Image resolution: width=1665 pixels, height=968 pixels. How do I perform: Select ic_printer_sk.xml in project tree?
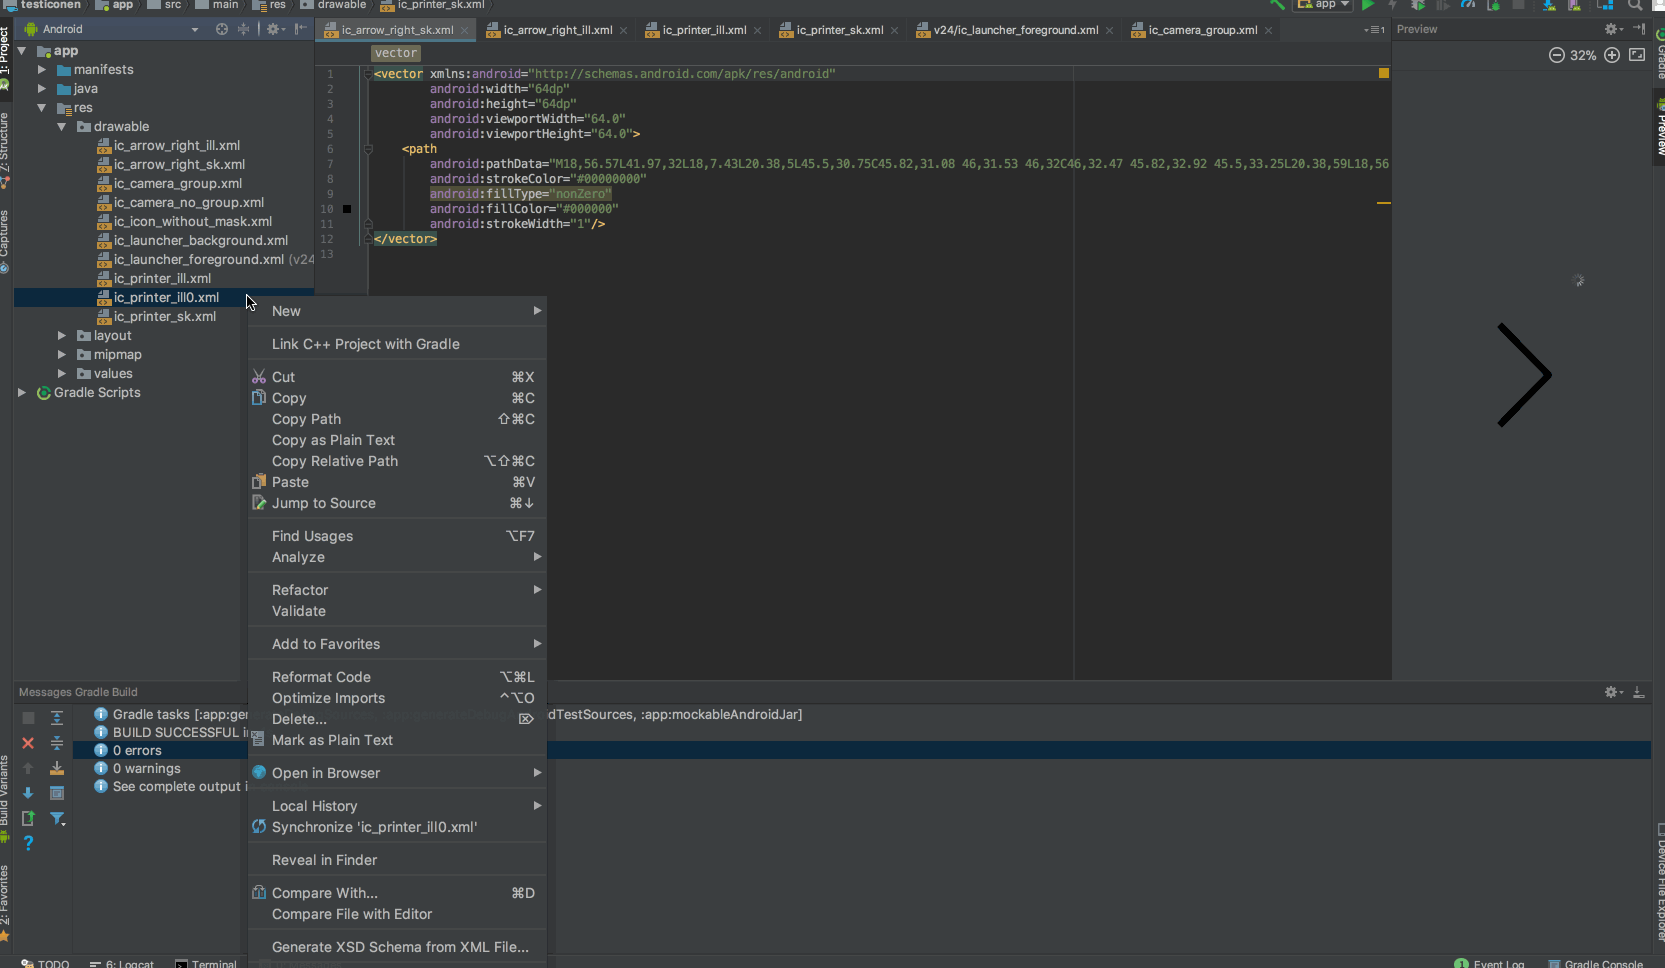tap(164, 317)
